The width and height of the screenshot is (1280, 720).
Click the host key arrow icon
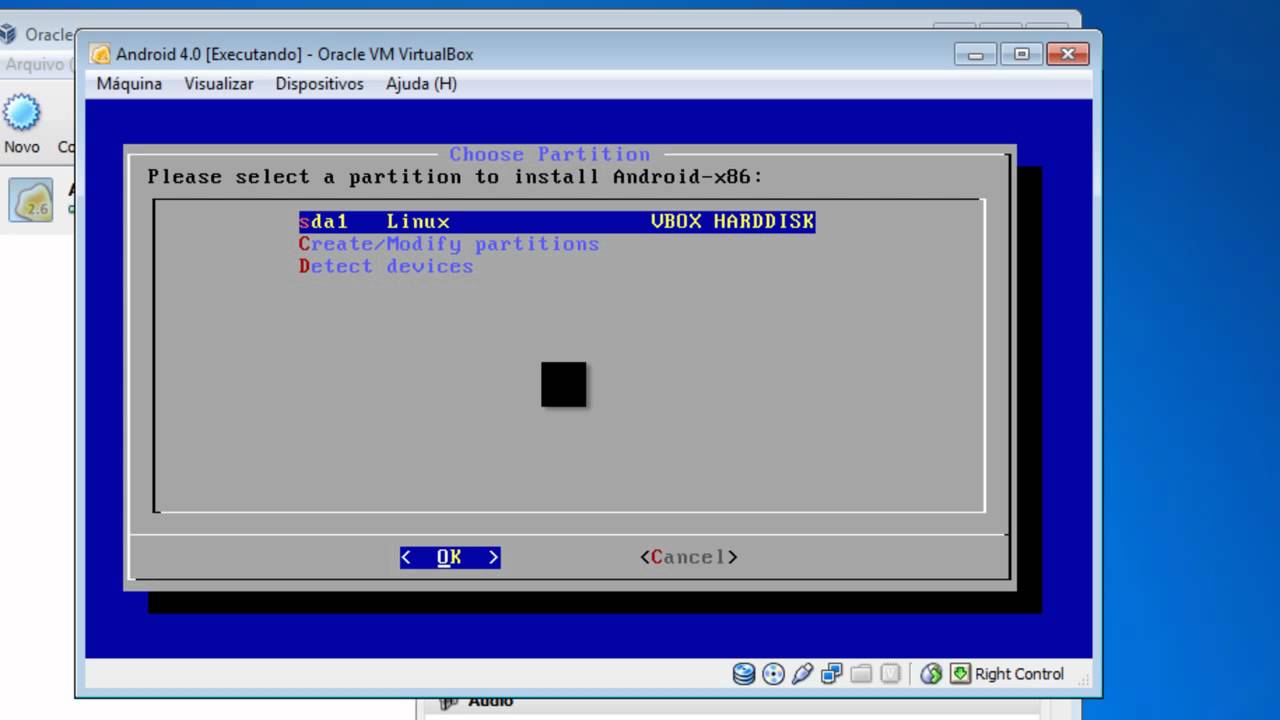(x=960, y=673)
